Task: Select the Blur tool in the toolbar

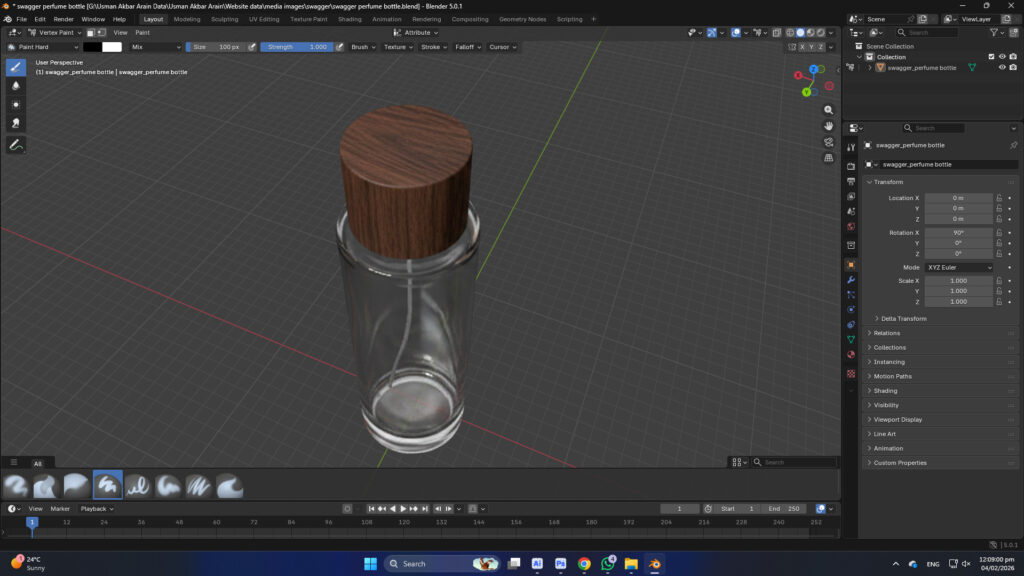Action: click(16, 86)
